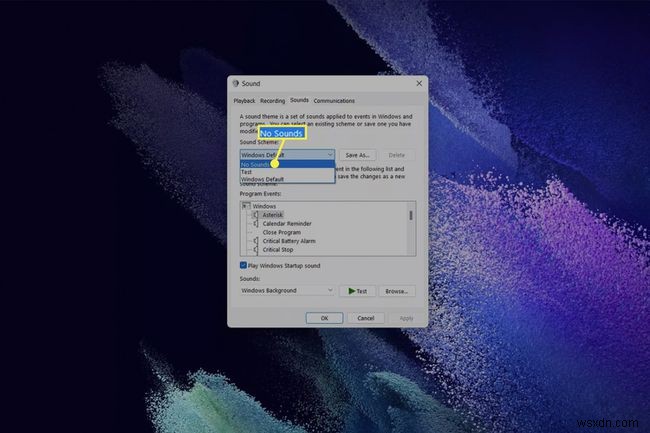Click speaker icon beside Critical Stop

(x=256, y=249)
